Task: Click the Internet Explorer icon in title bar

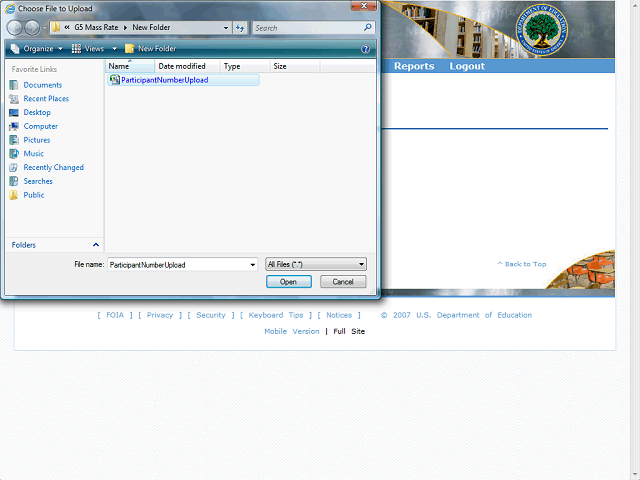Action: [10, 8]
